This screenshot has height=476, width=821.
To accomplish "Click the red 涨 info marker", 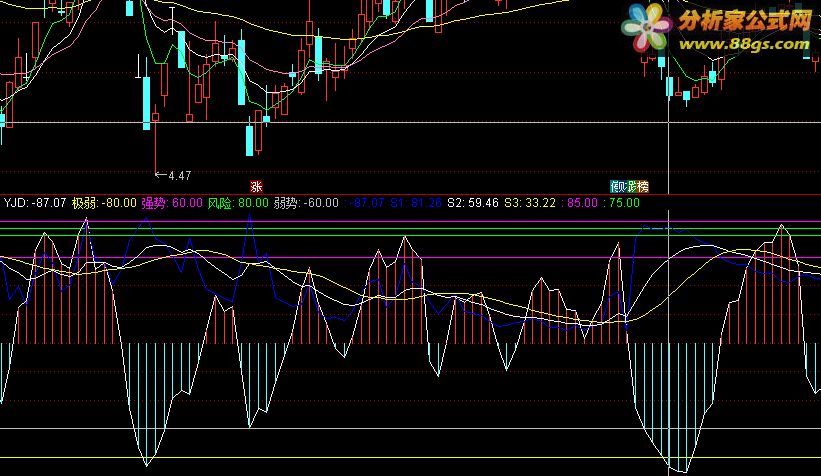I will pos(256,186).
